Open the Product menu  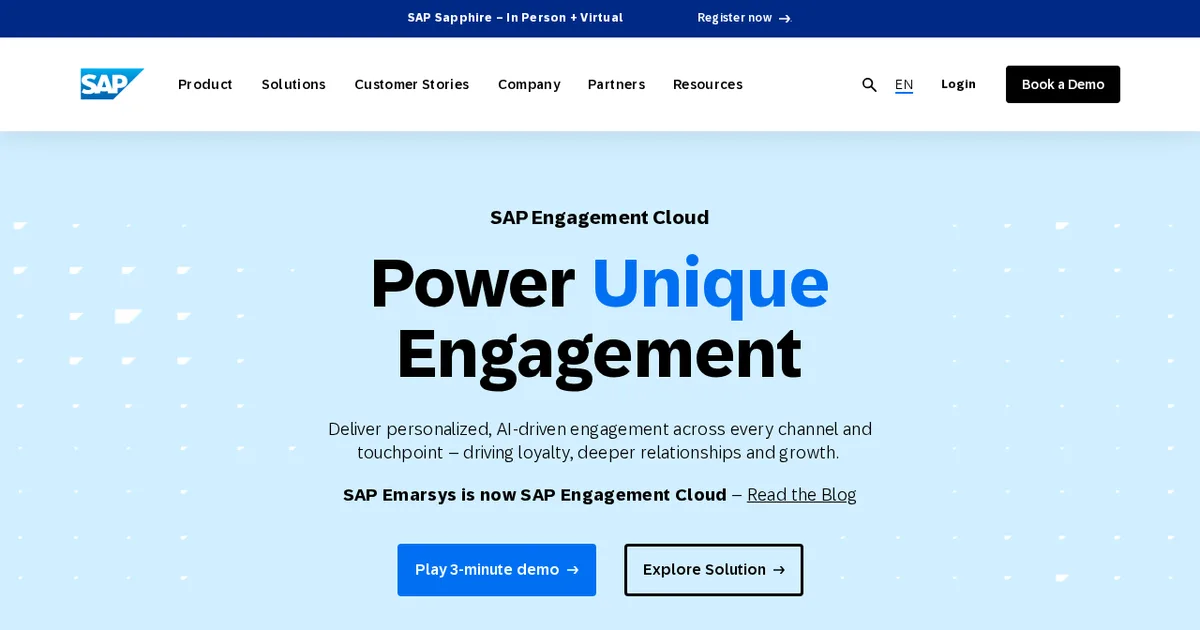pos(205,84)
